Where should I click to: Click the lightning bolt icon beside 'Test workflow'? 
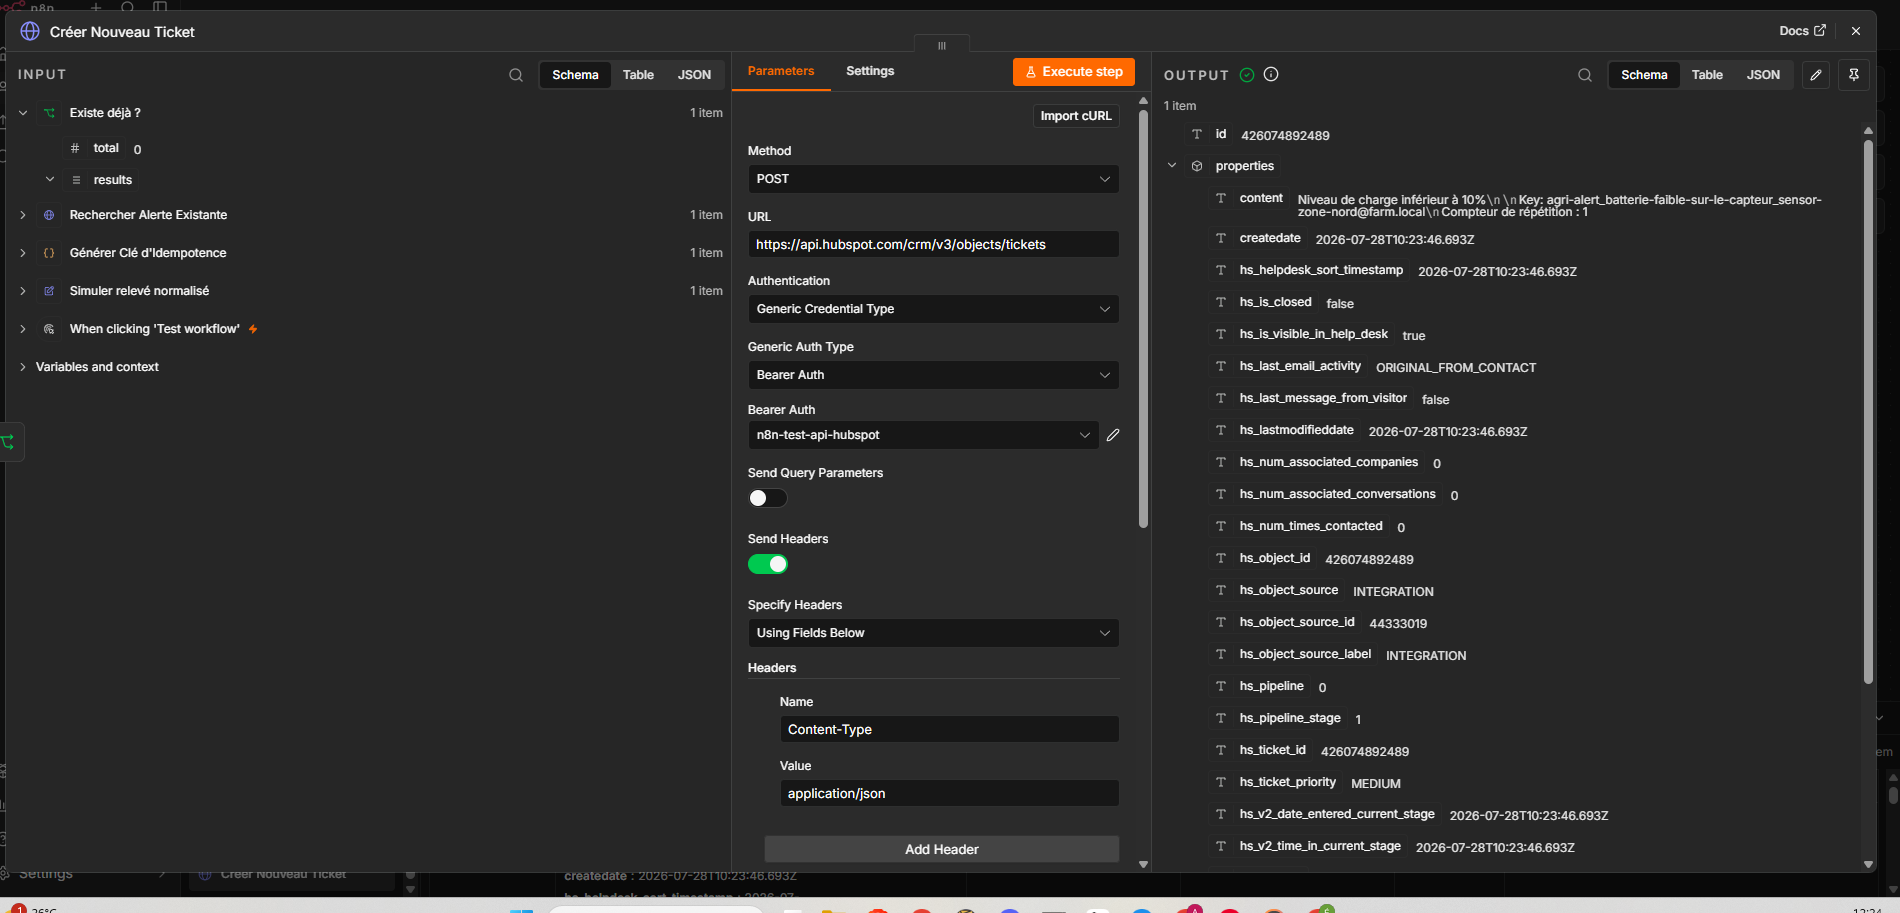pyautogui.click(x=253, y=329)
